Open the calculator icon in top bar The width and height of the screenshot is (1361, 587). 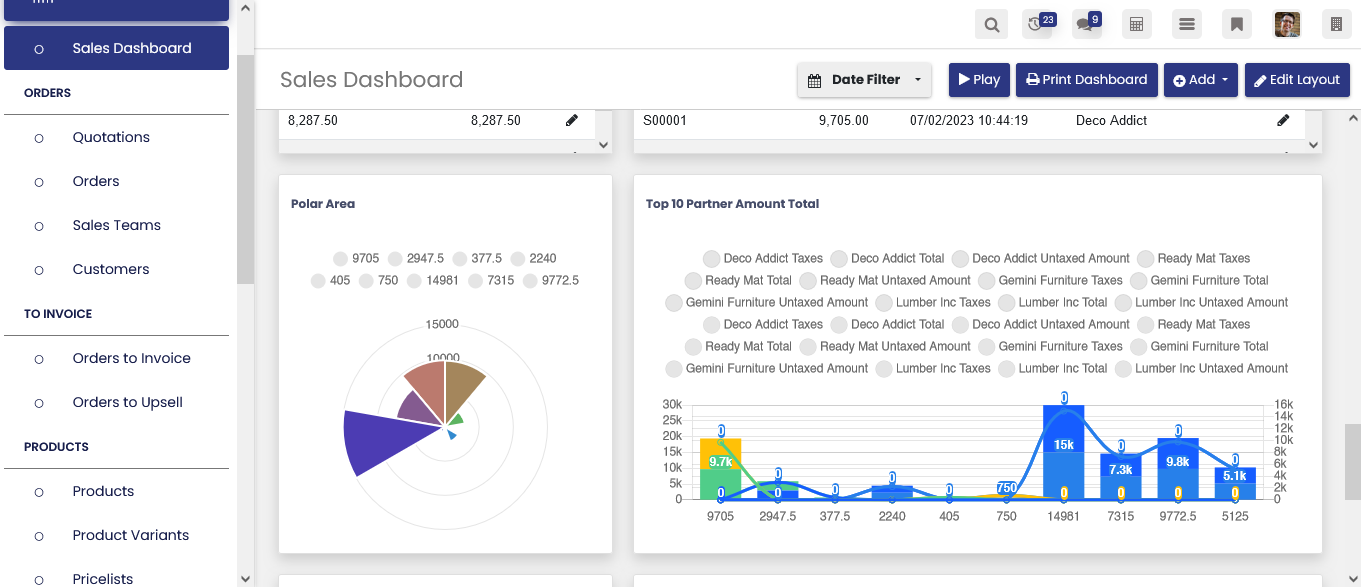(1136, 25)
